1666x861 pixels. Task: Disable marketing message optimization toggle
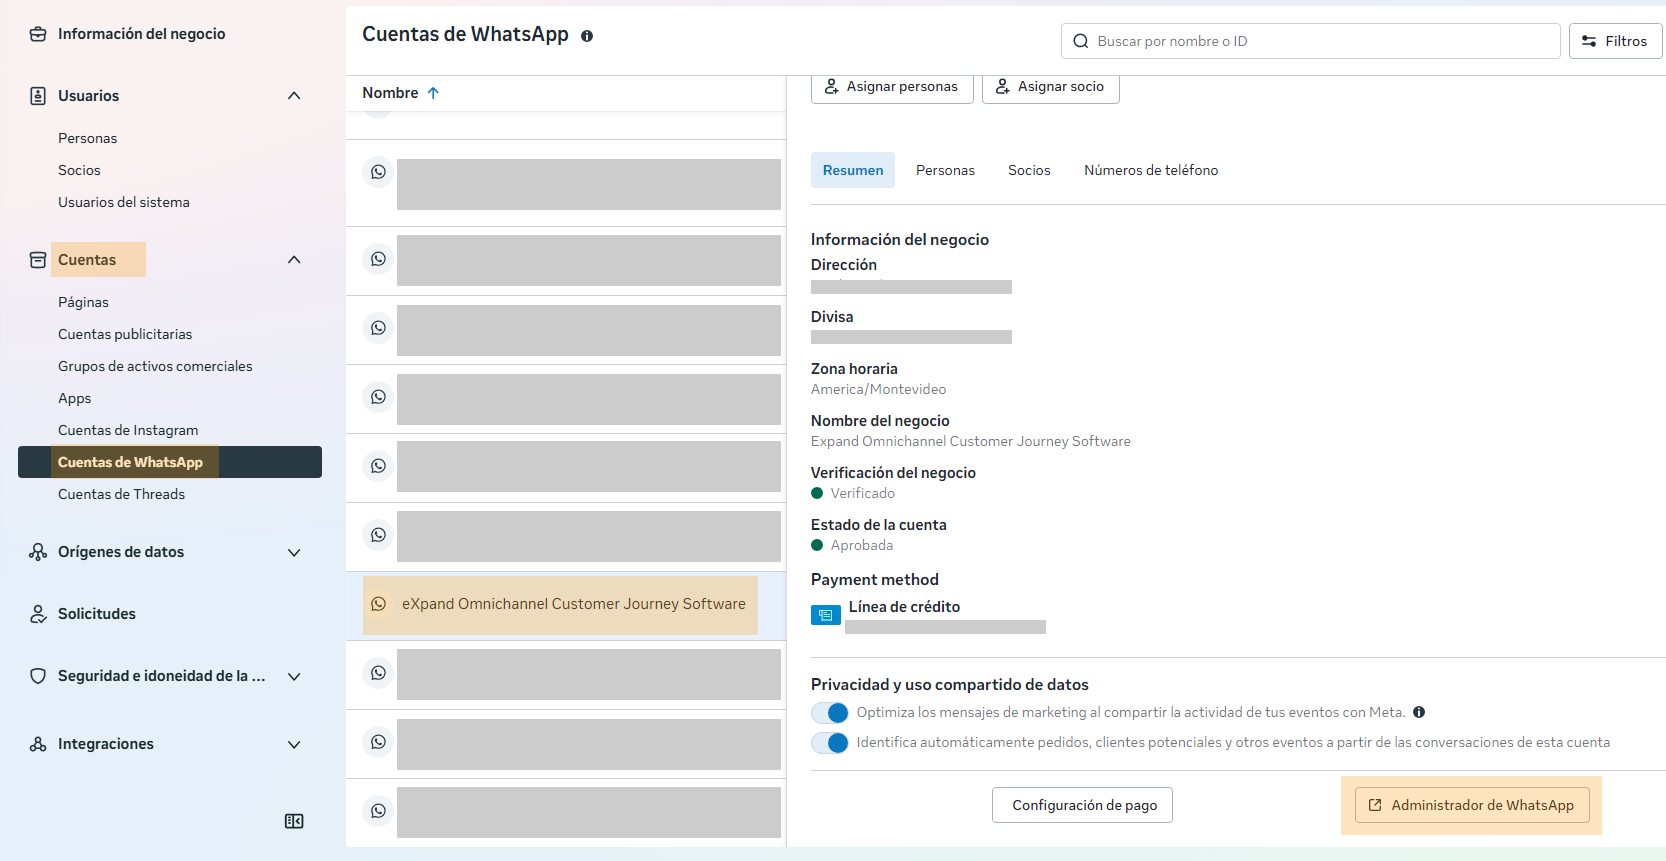(830, 713)
